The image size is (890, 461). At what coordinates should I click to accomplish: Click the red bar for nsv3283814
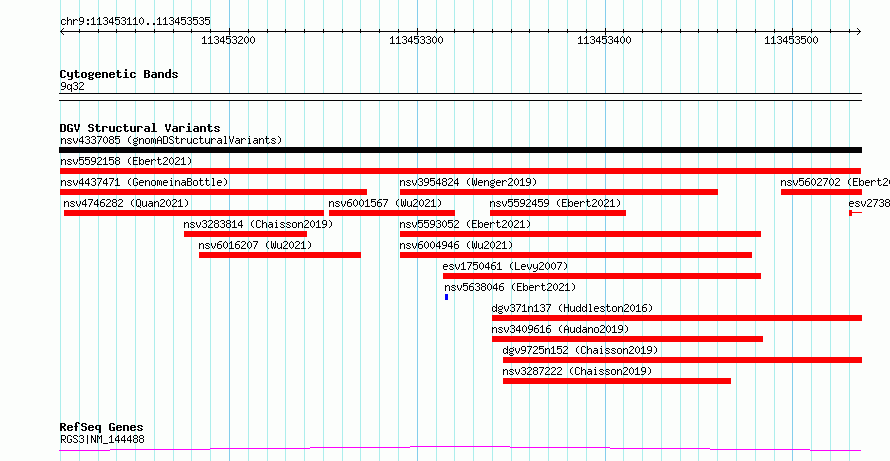pos(245,234)
